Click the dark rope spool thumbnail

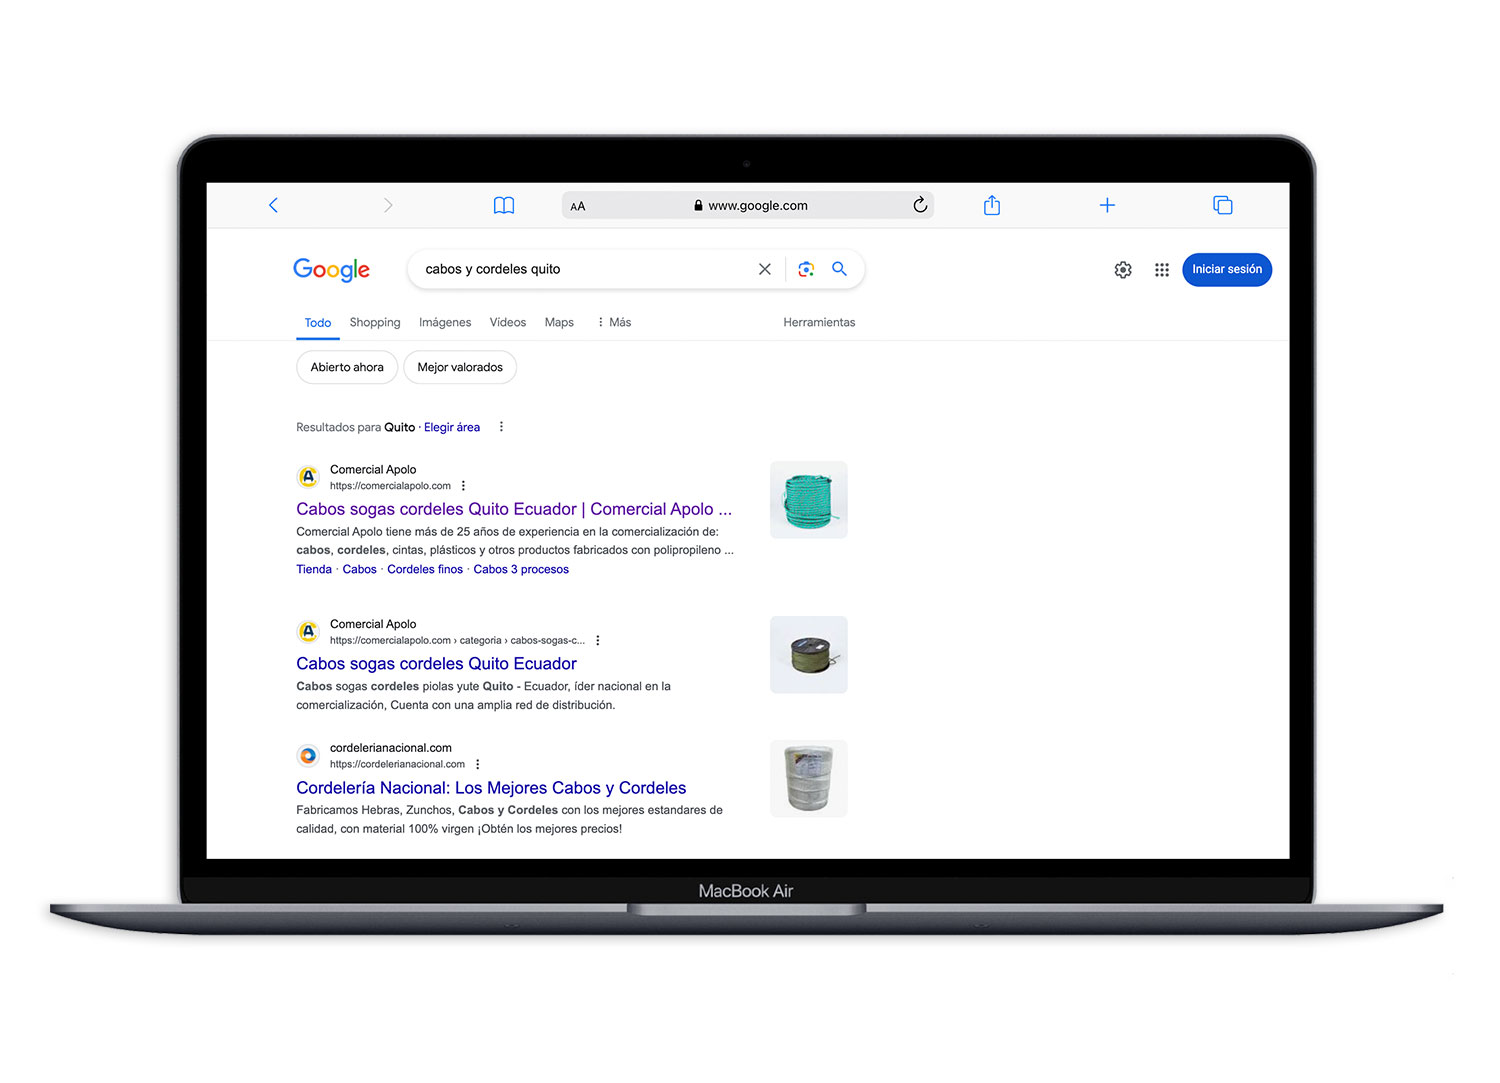[x=809, y=655]
